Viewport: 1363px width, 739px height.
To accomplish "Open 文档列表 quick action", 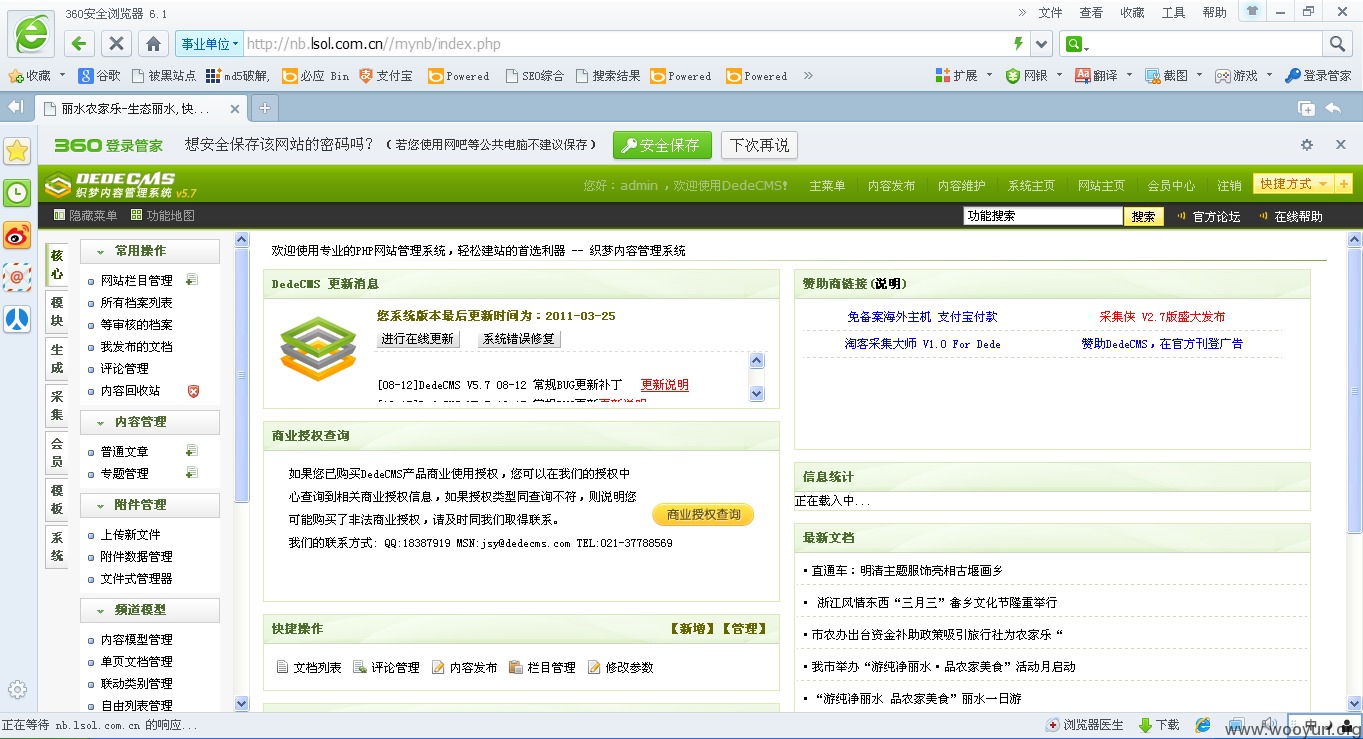I will pos(309,667).
